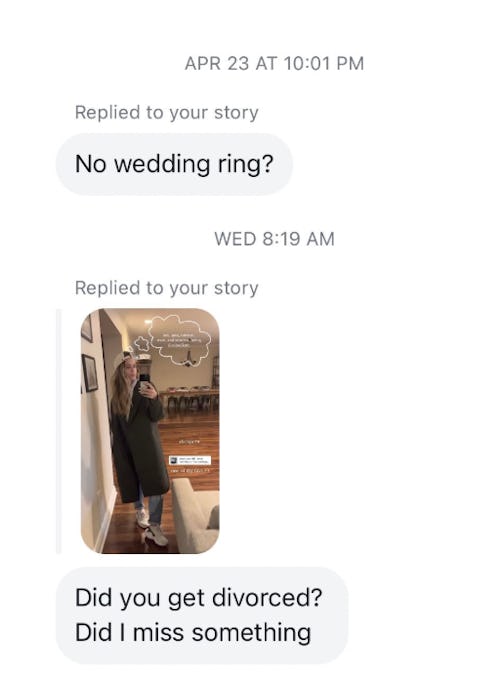
Task: Tap the small flower doodle beside thought bubble
Action: click(x=142, y=345)
